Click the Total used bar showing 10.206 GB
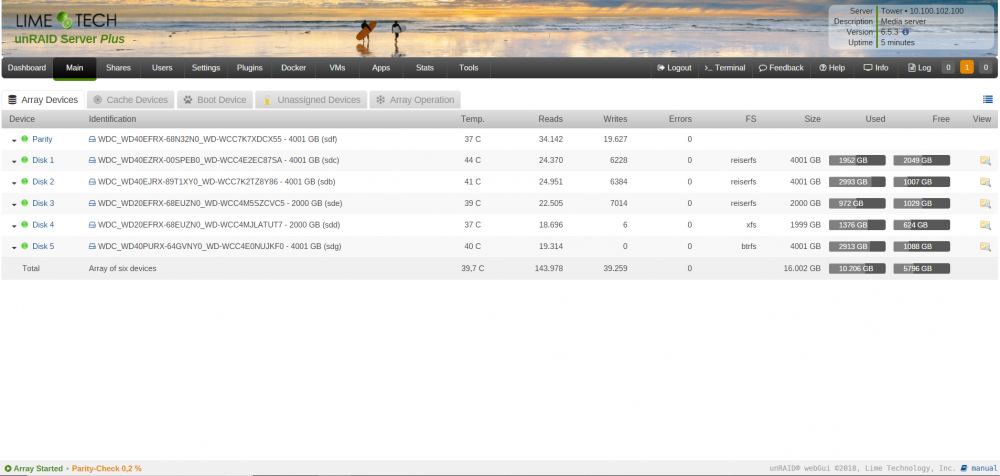 point(857,269)
